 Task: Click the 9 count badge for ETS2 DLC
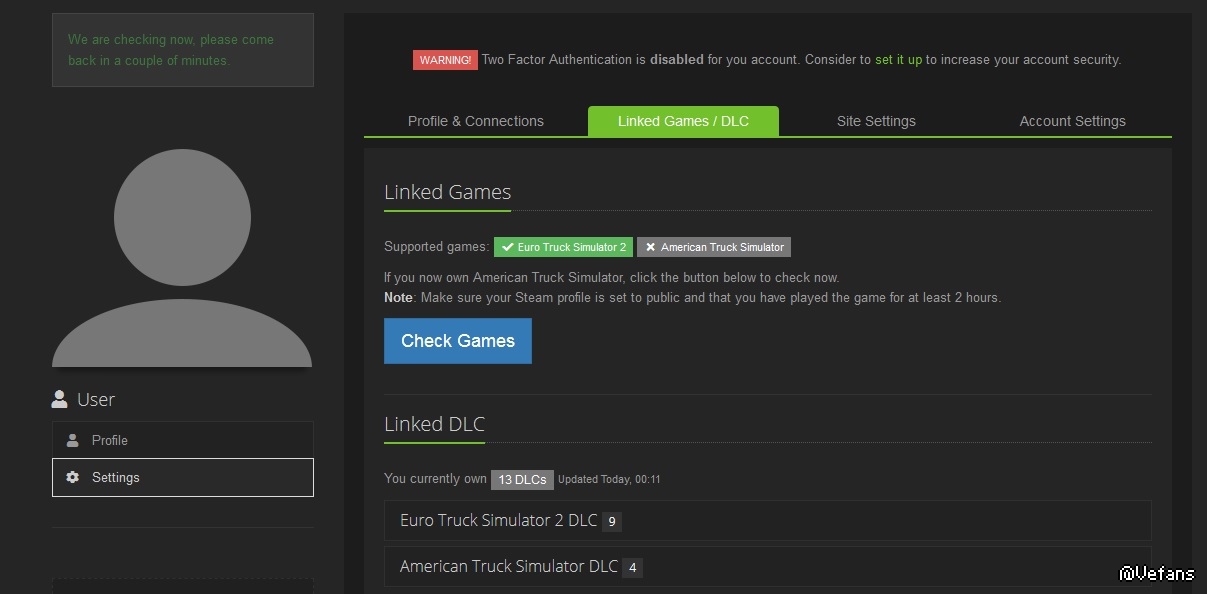(x=612, y=521)
